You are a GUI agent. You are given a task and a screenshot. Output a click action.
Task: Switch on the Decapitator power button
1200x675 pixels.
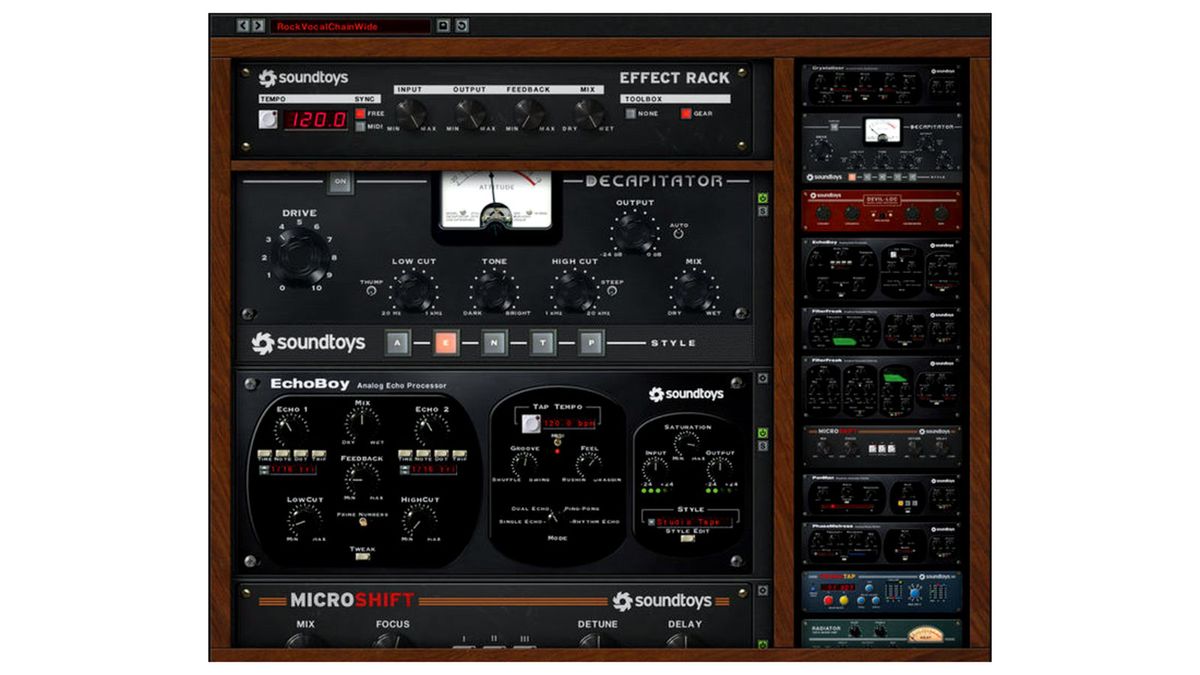[x=339, y=185]
